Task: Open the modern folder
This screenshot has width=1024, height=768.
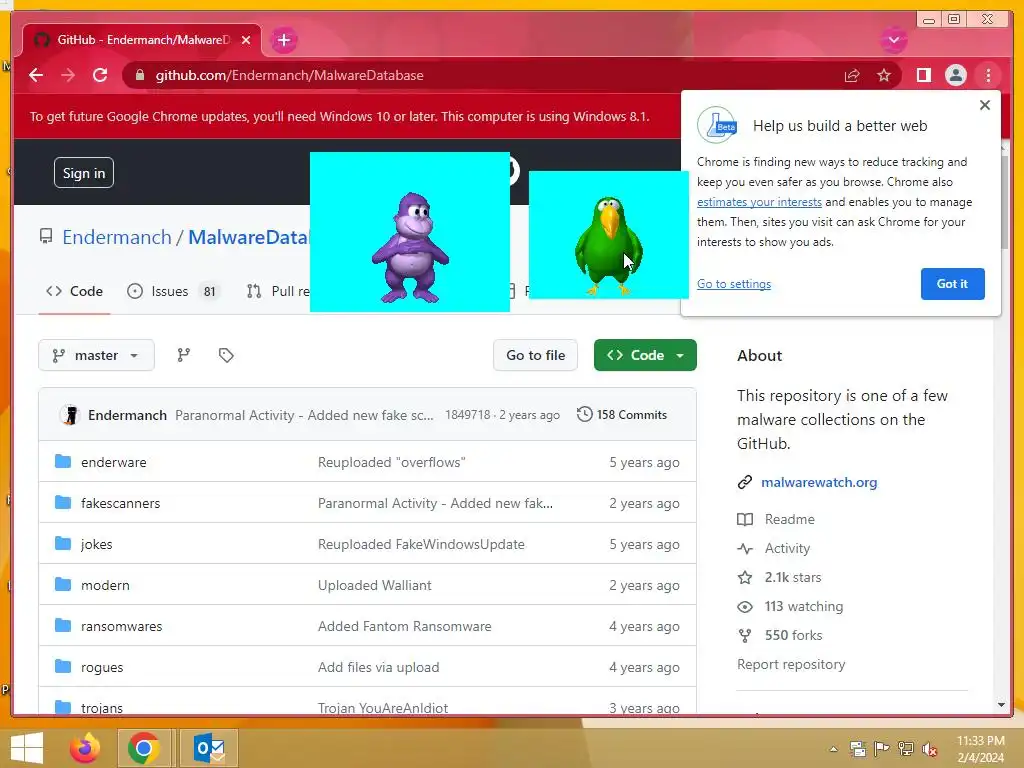Action: [x=105, y=586]
